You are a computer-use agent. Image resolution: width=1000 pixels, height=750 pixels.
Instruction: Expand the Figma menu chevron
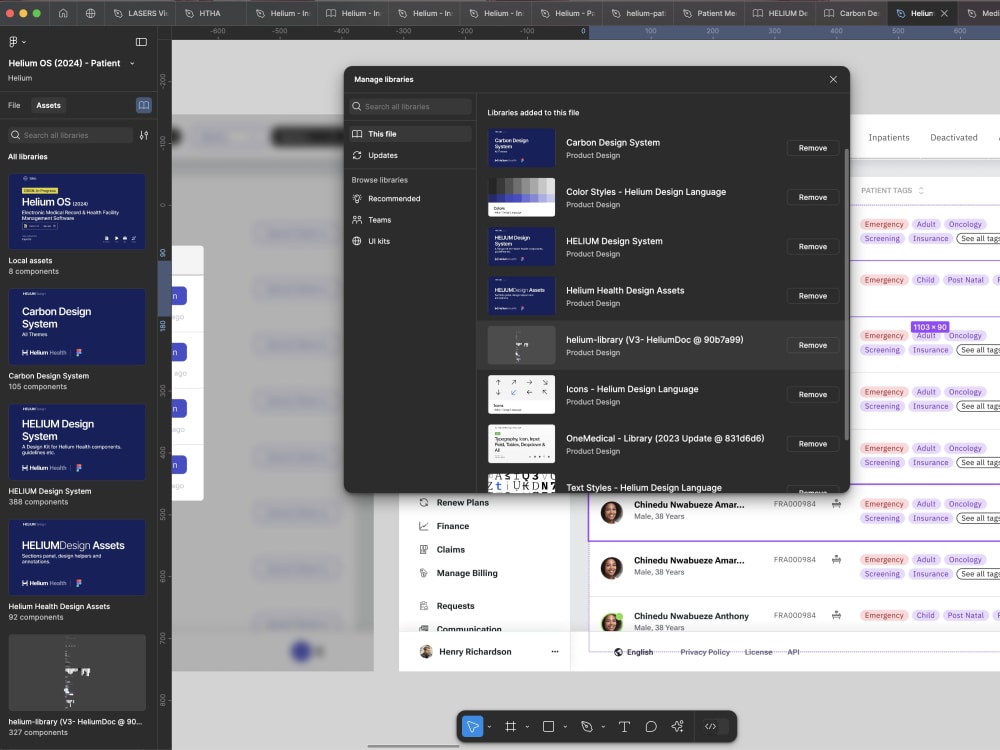pos(24,42)
